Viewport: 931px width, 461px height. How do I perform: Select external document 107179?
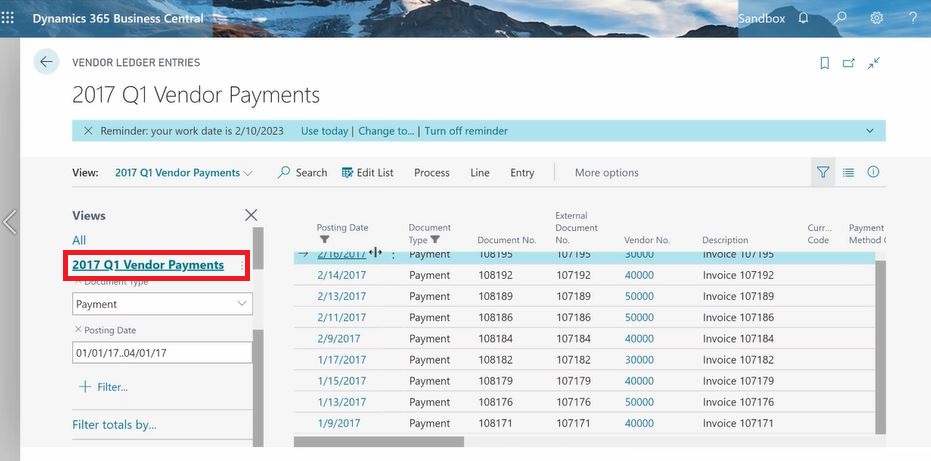(x=574, y=381)
